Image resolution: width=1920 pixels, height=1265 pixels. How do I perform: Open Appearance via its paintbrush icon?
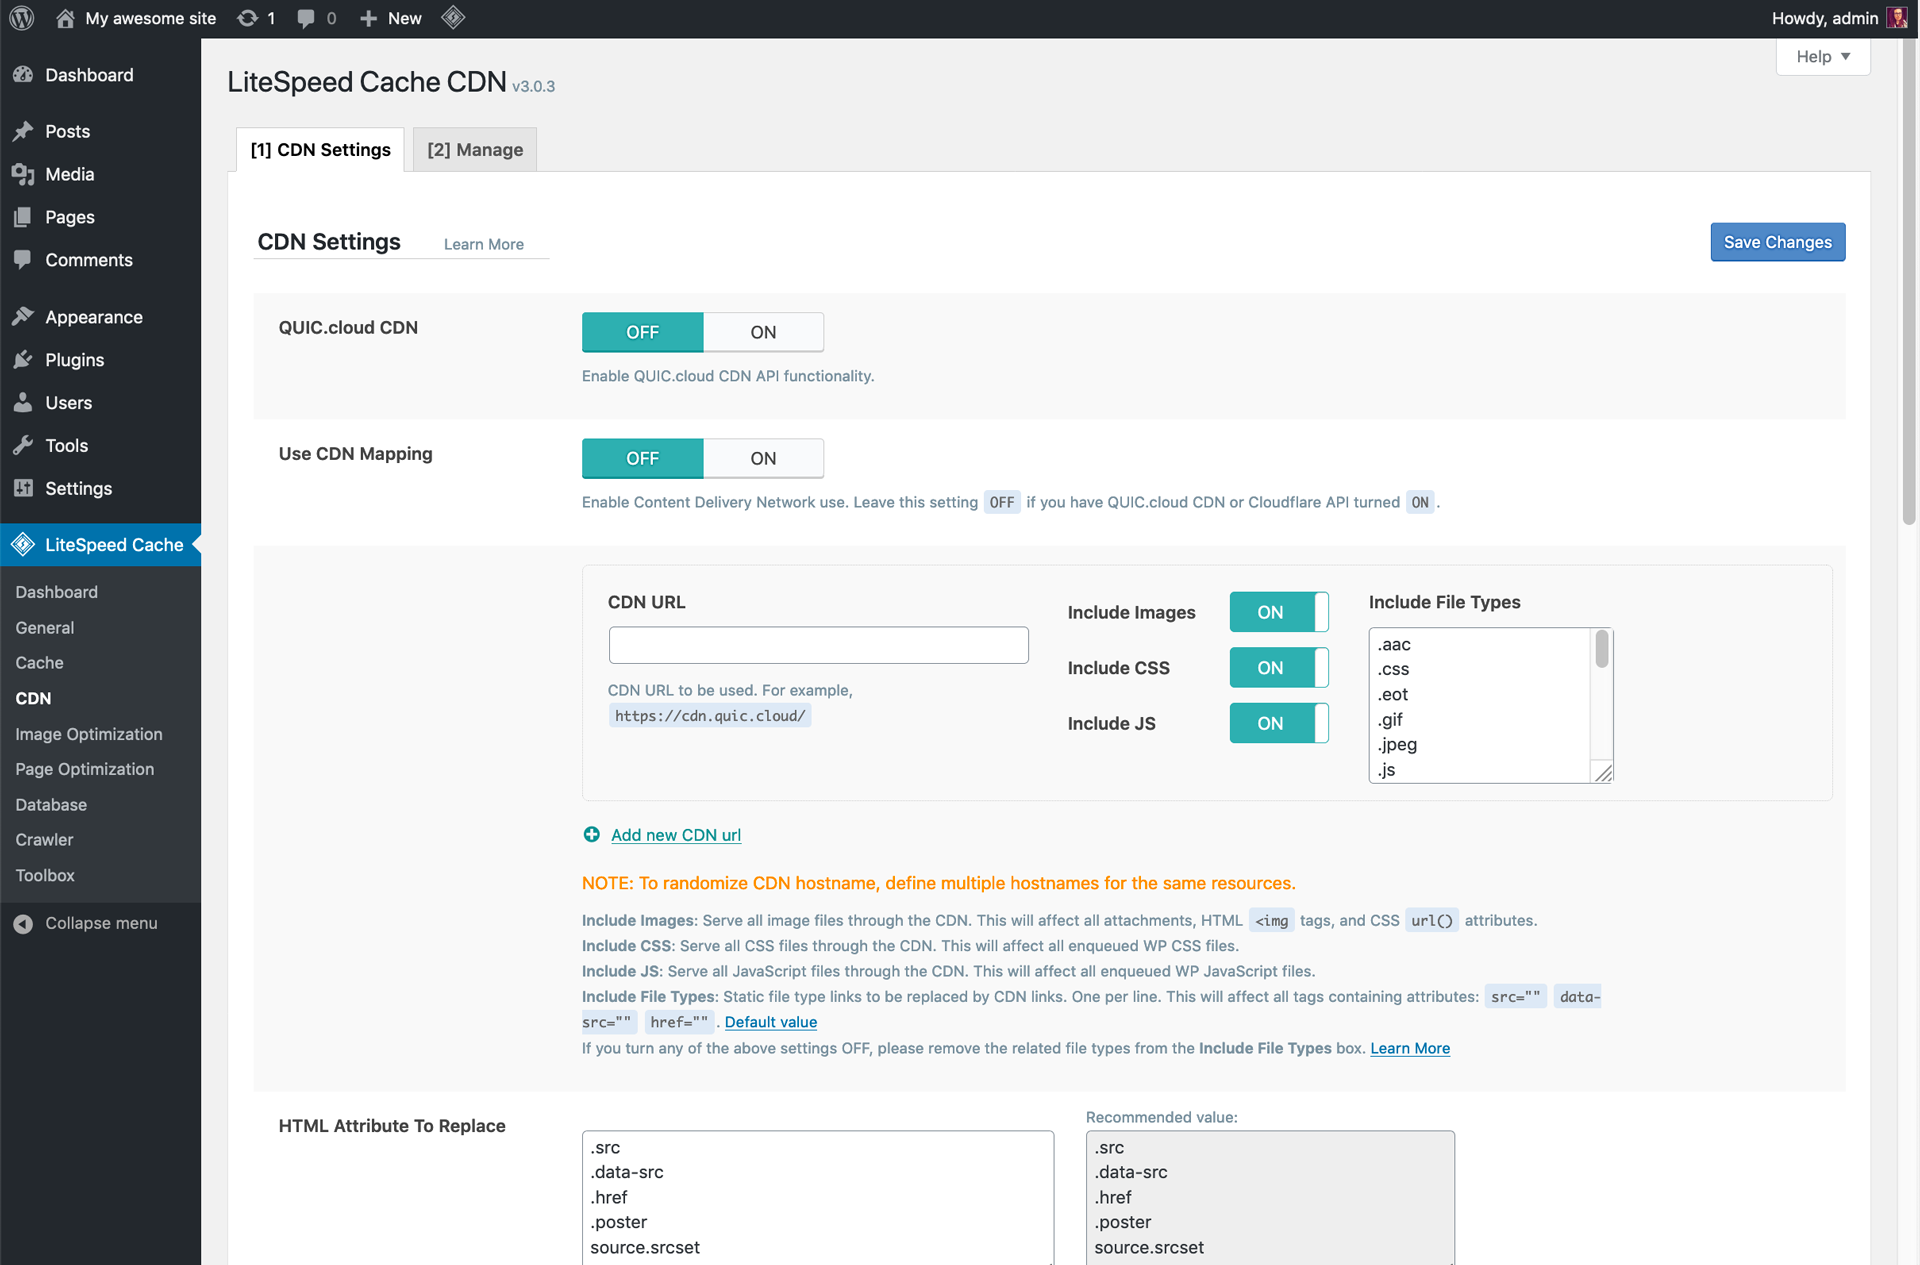(24, 317)
